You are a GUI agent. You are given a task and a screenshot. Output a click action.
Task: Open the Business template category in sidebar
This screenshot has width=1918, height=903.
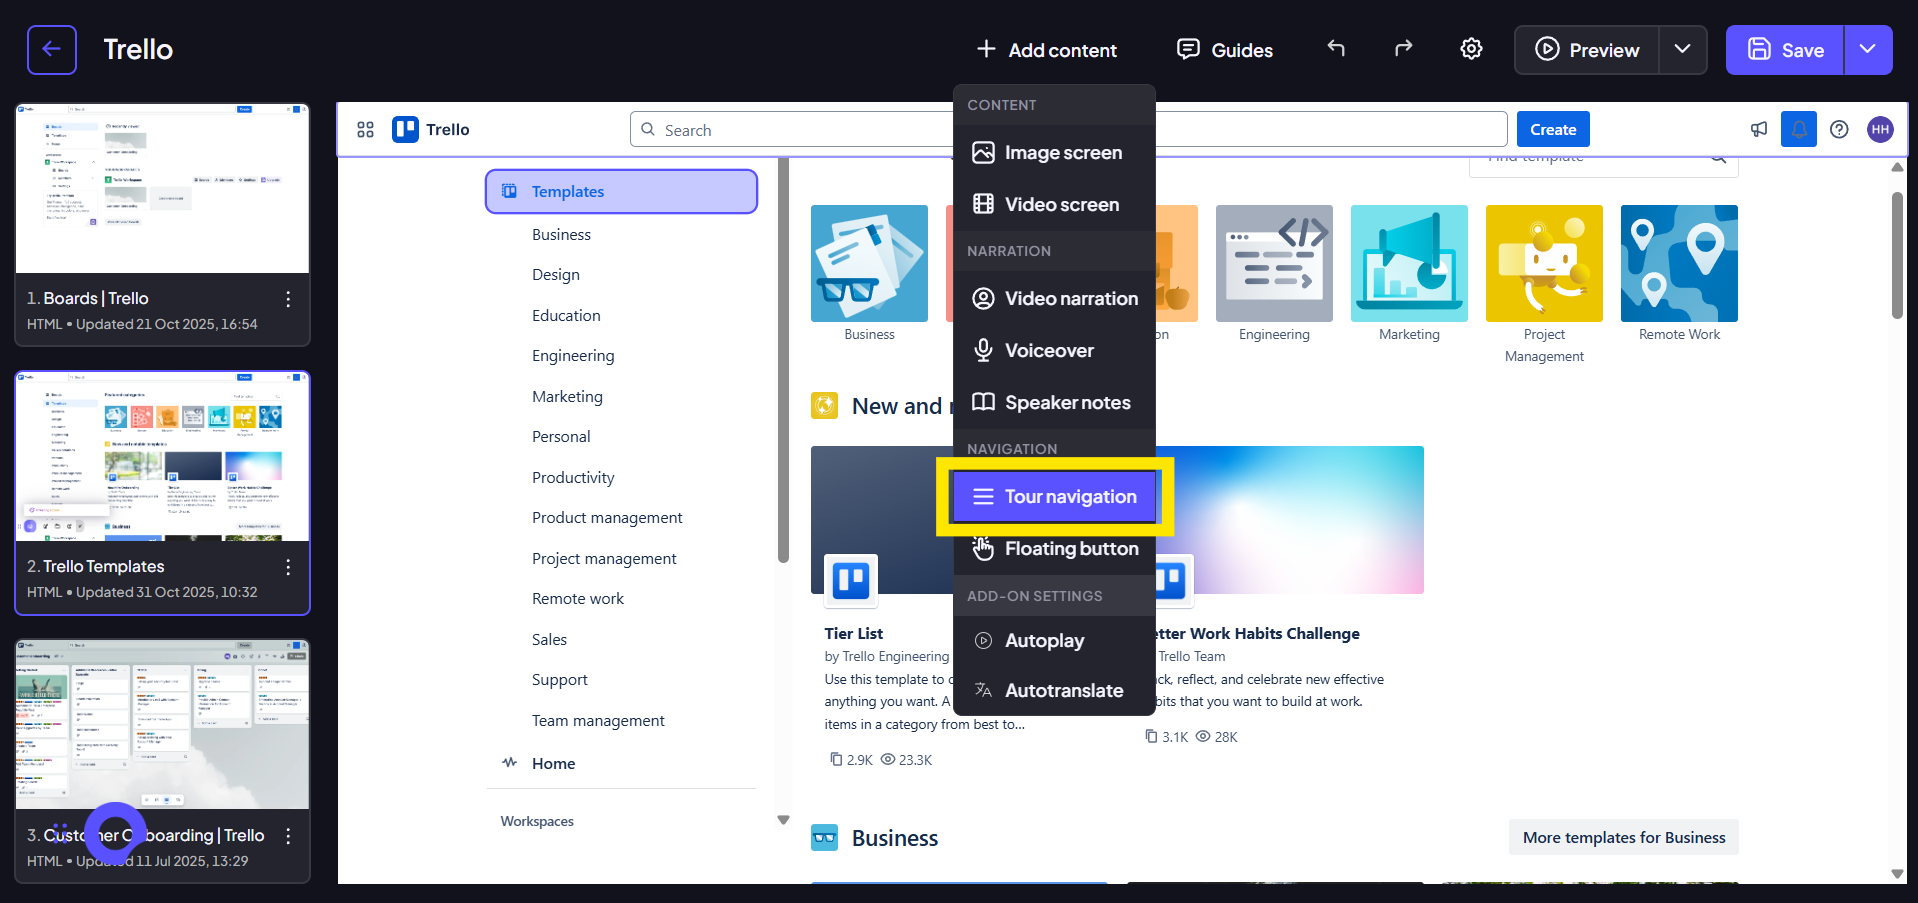(x=561, y=235)
